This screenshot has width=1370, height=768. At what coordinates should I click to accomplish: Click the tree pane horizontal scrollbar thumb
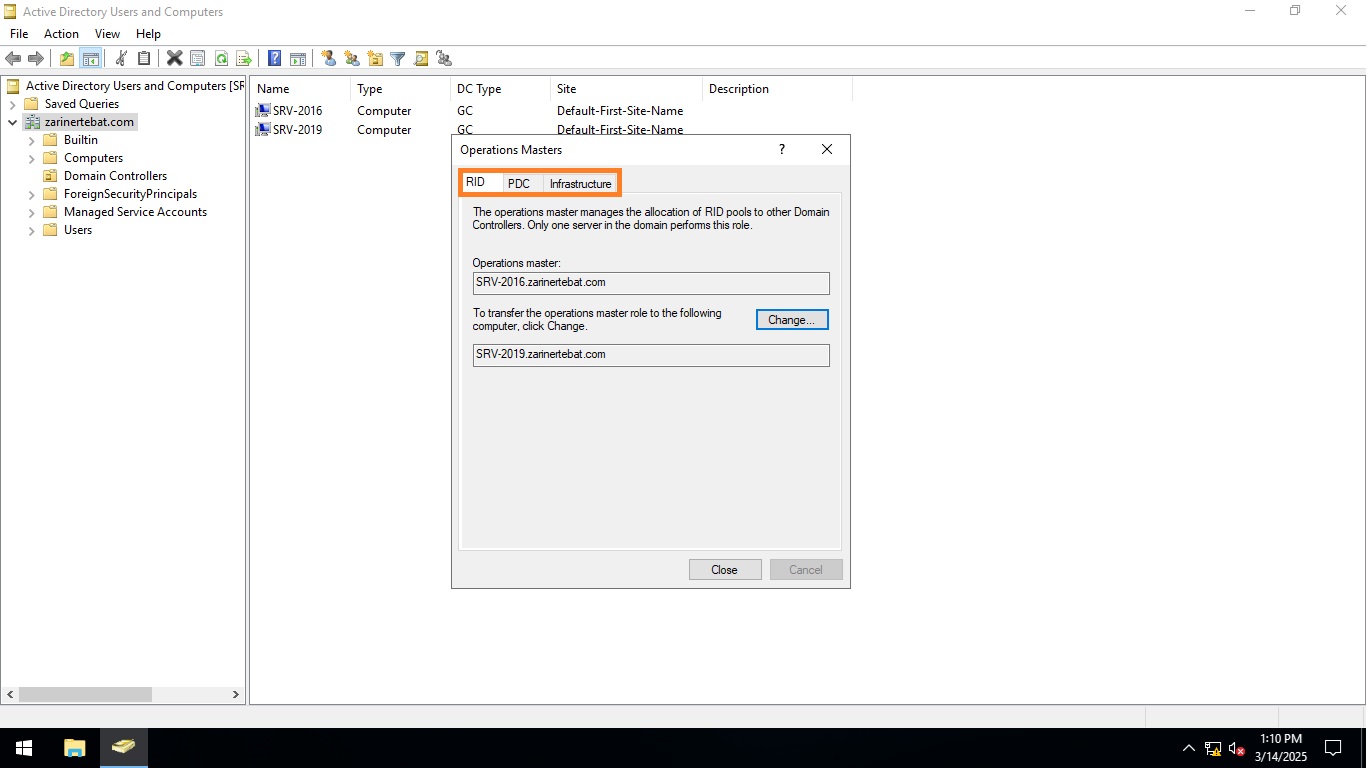coord(85,694)
